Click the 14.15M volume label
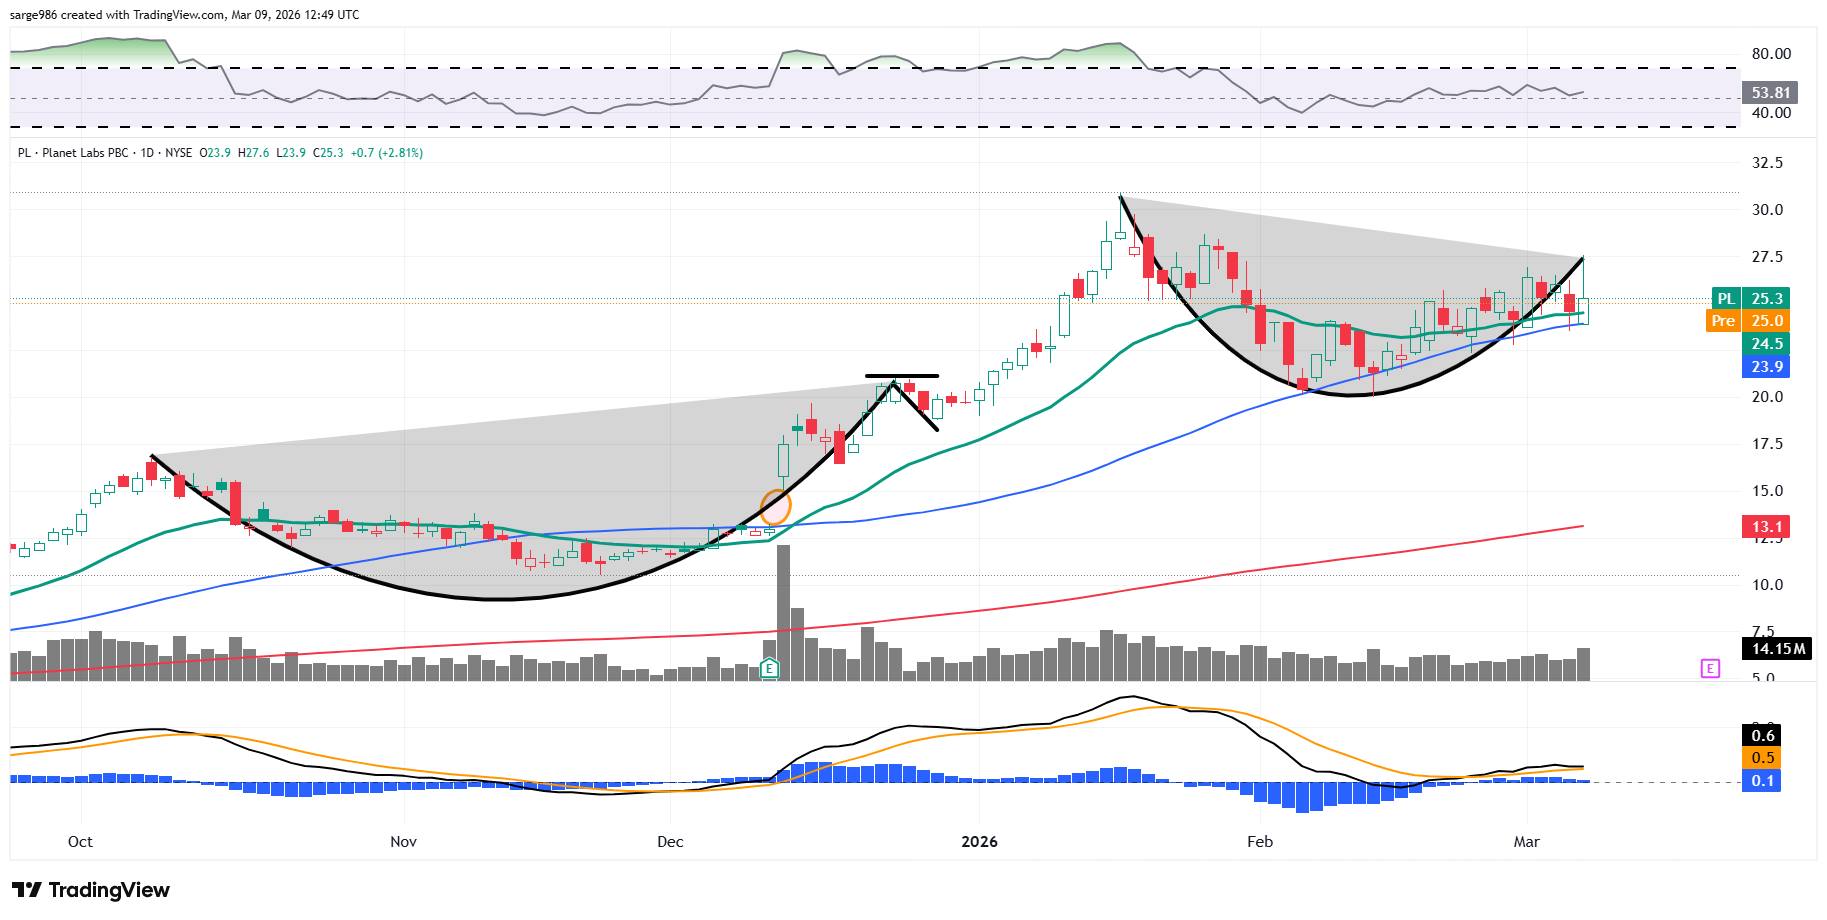Screen dimensions: 1827x920 tap(1778, 649)
